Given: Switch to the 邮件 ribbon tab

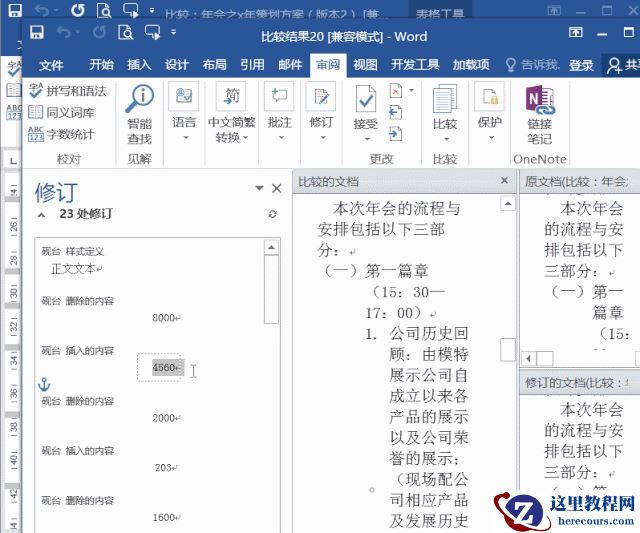Looking at the screenshot, I should [x=290, y=64].
